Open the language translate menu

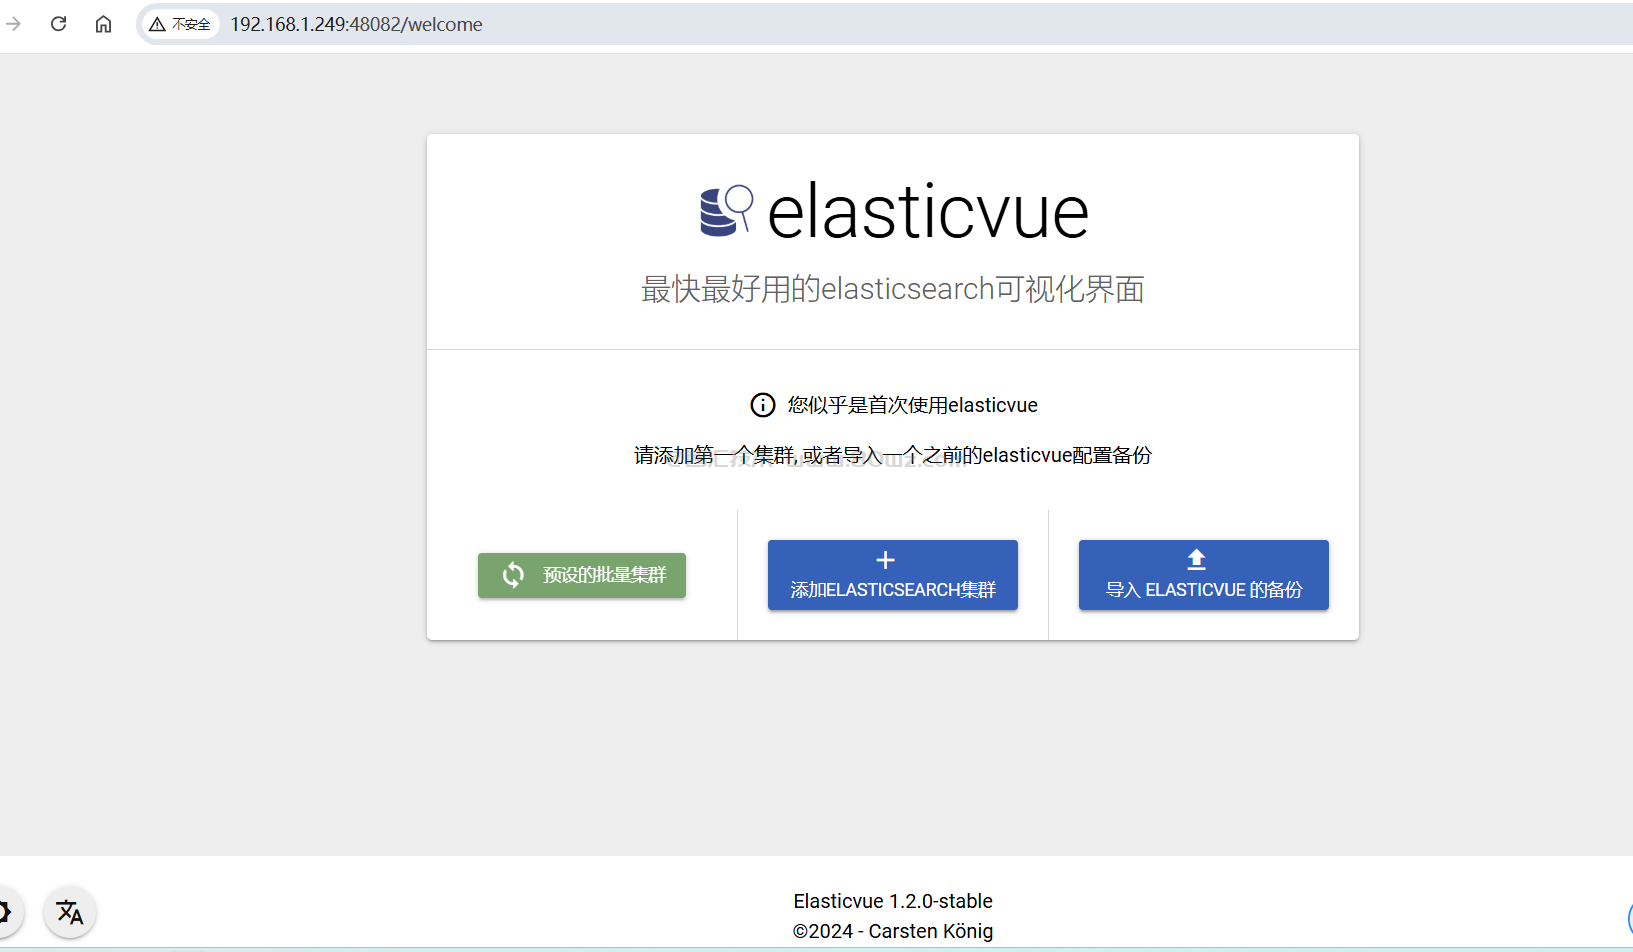(70, 912)
